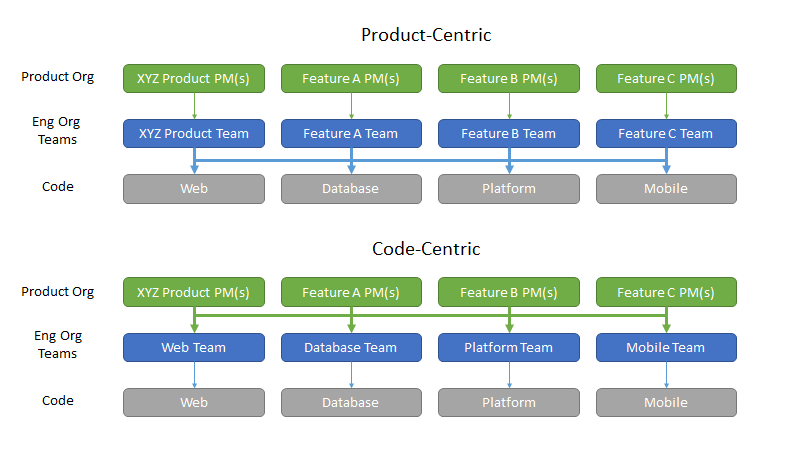Click the XYZ Product Team box
This screenshot has width=800, height=450.
pyautogui.click(x=194, y=134)
